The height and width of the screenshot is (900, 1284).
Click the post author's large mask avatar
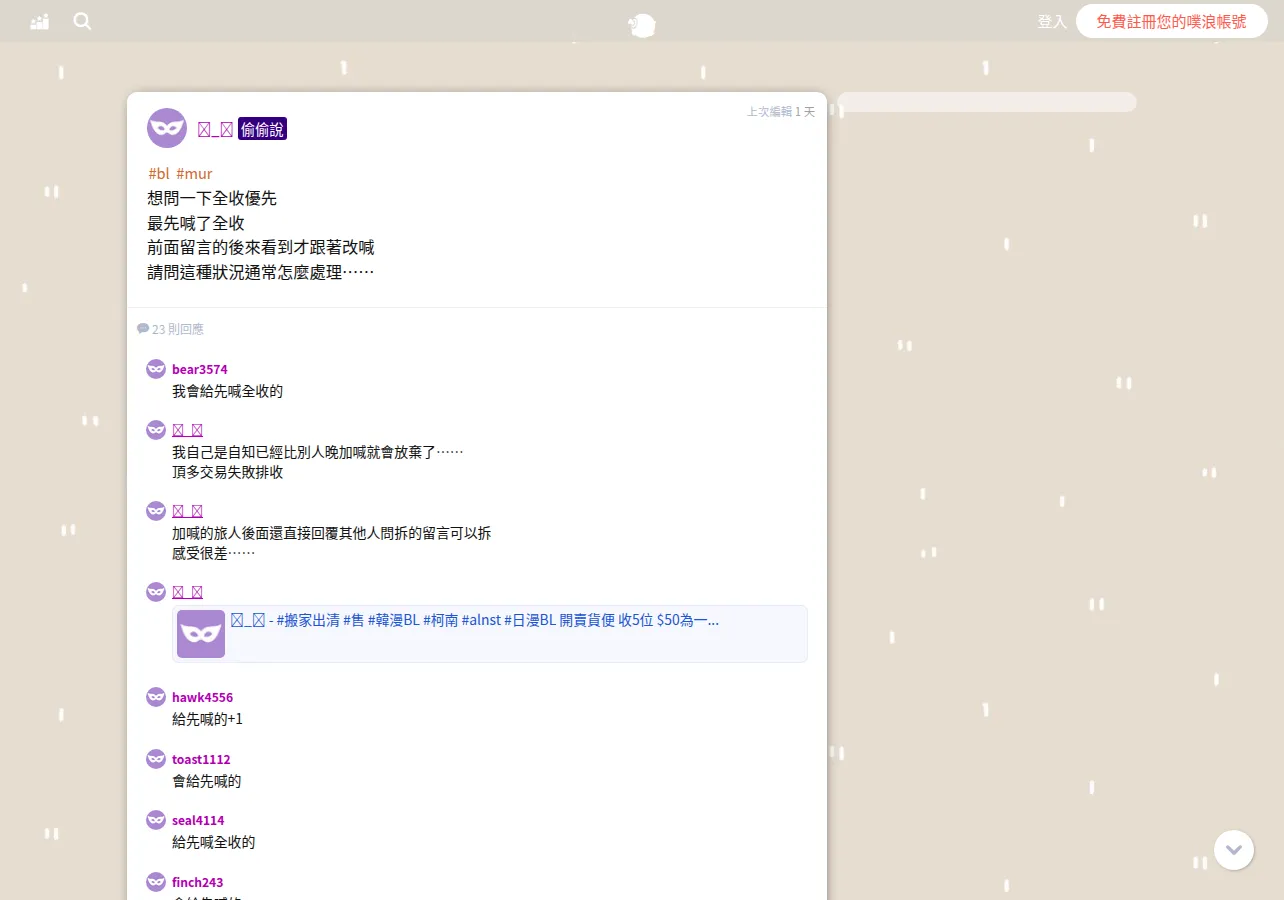point(167,128)
